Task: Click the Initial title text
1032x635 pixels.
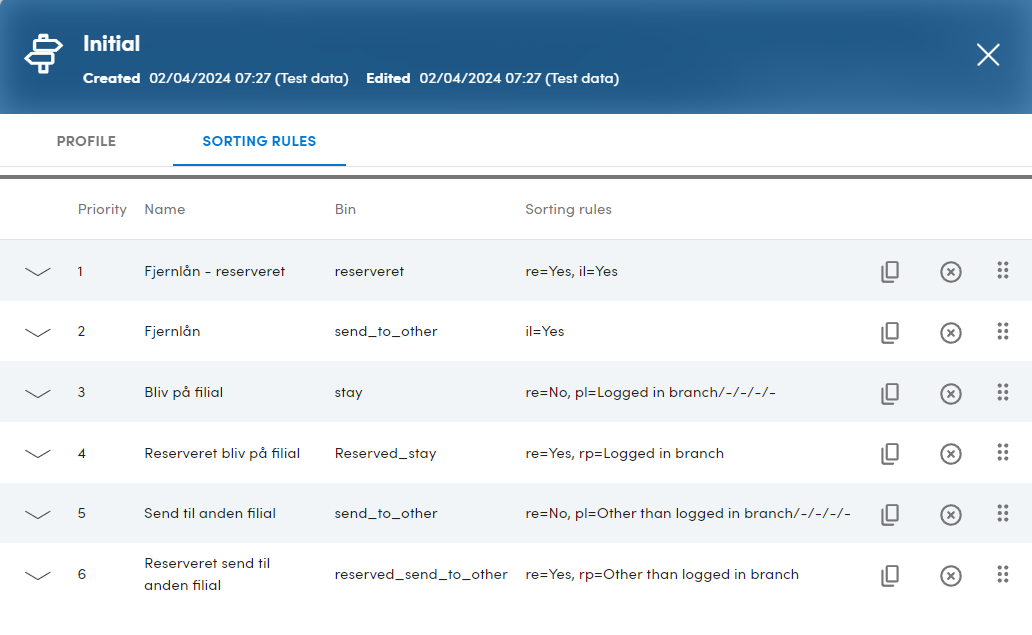Action: pos(111,43)
